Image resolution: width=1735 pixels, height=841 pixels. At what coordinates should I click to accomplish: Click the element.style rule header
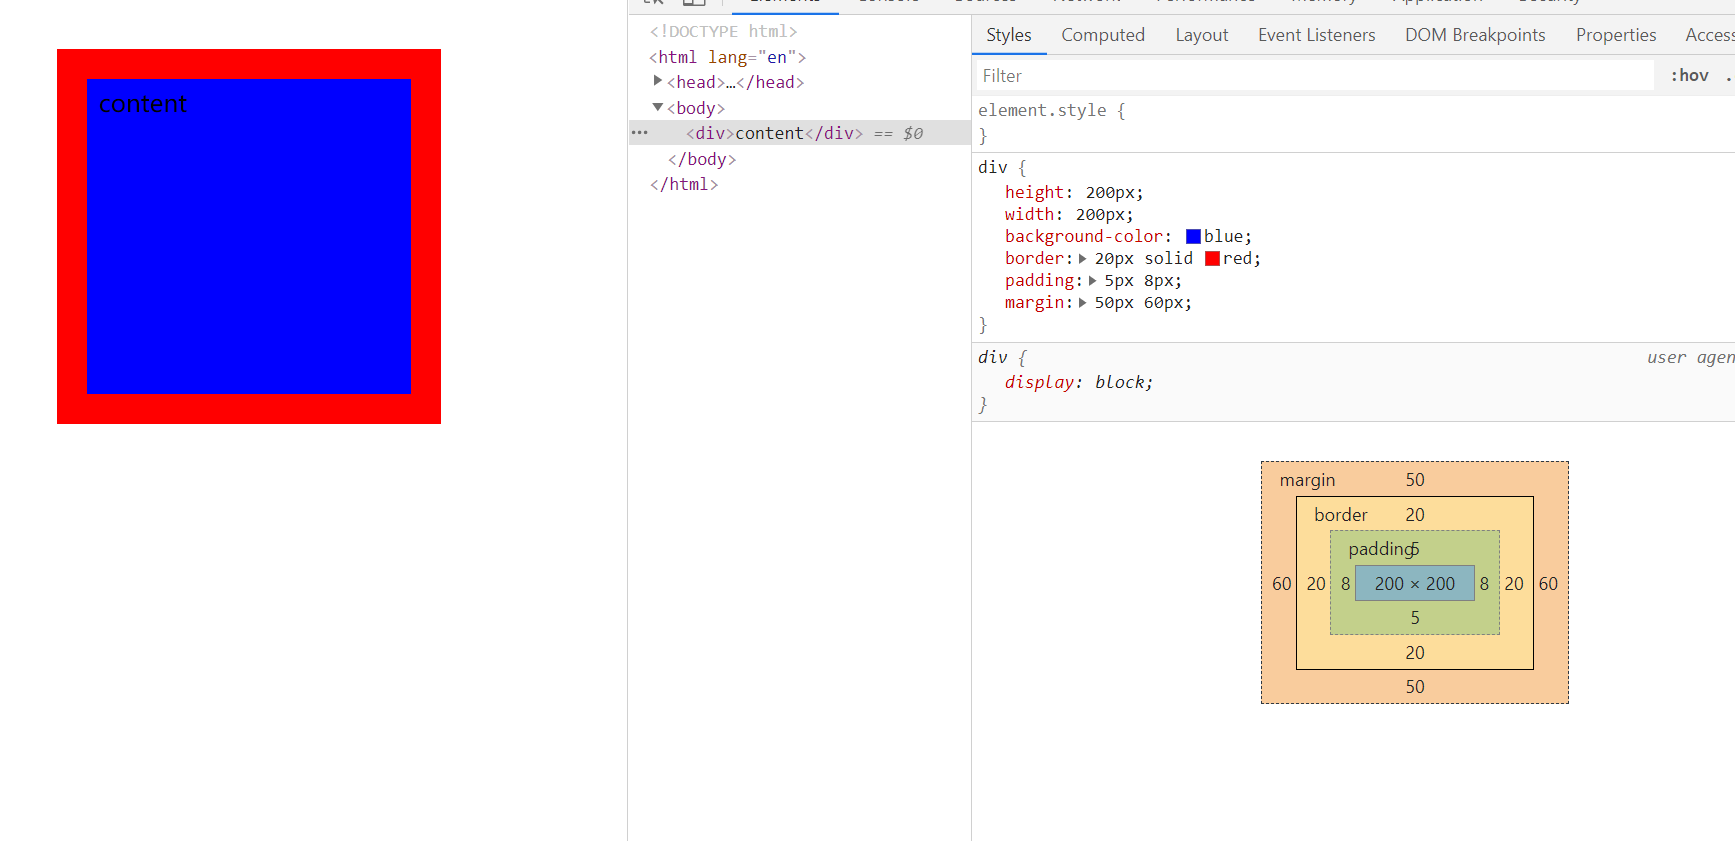click(1052, 110)
